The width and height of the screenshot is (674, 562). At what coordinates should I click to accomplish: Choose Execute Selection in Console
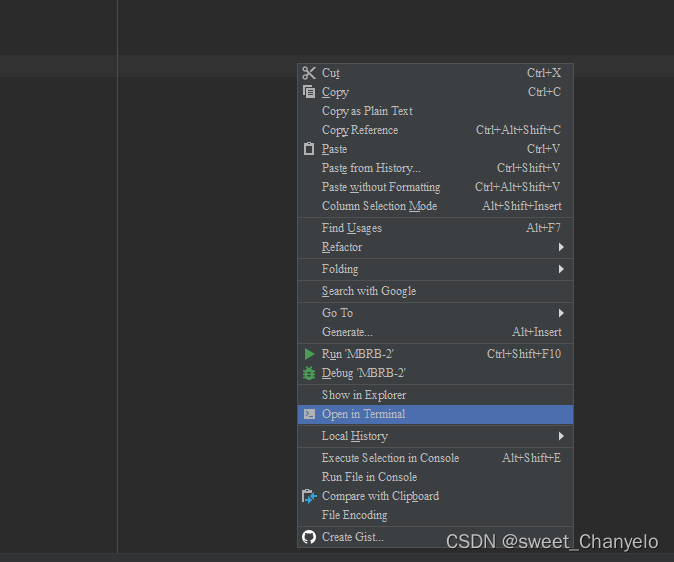pyautogui.click(x=435, y=458)
